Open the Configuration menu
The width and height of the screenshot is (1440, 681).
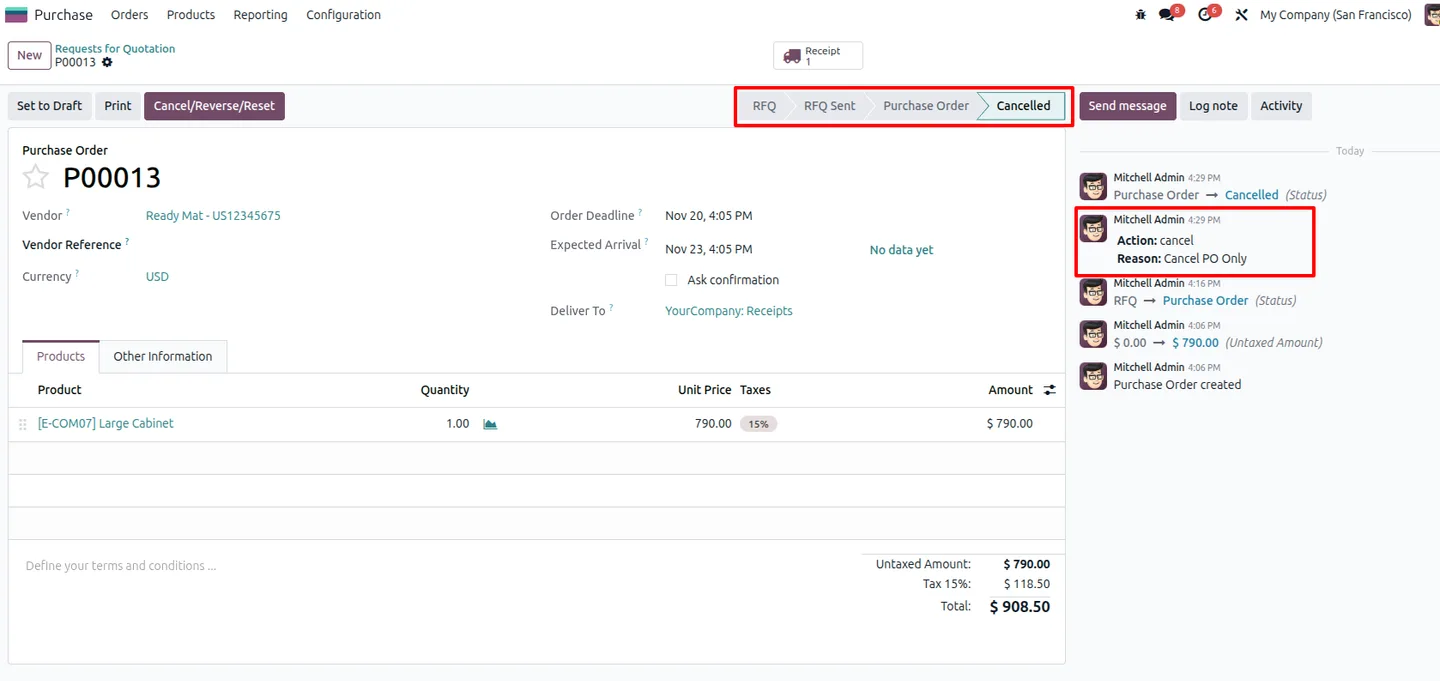coord(343,15)
